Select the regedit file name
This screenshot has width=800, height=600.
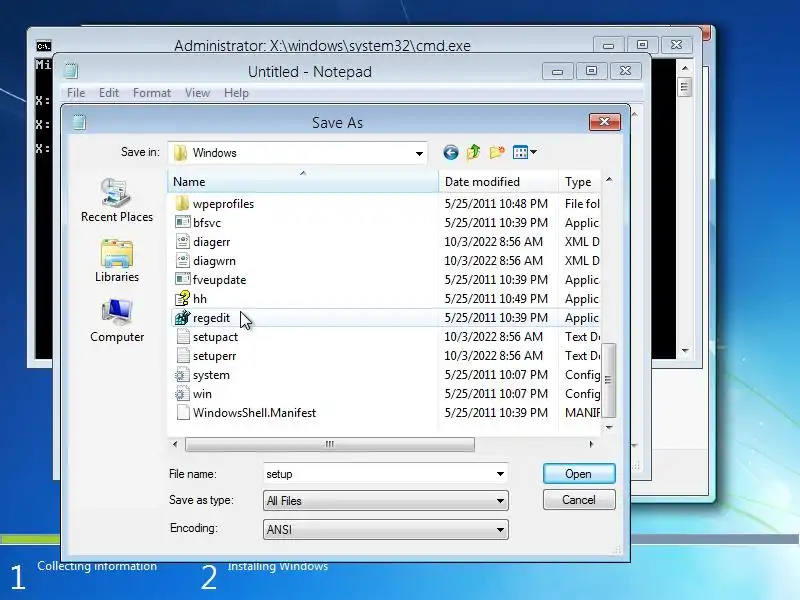(211, 318)
